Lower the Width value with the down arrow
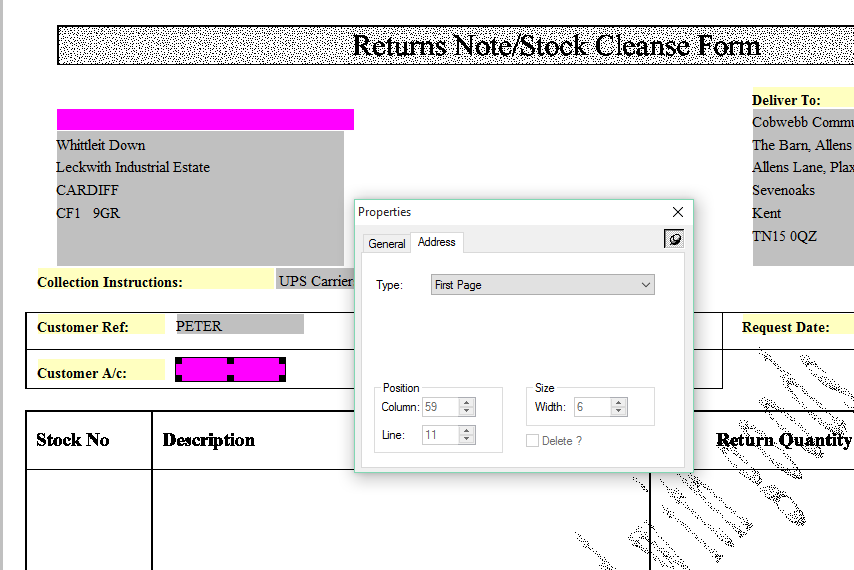Image resolution: width=854 pixels, height=570 pixels. pos(618,412)
